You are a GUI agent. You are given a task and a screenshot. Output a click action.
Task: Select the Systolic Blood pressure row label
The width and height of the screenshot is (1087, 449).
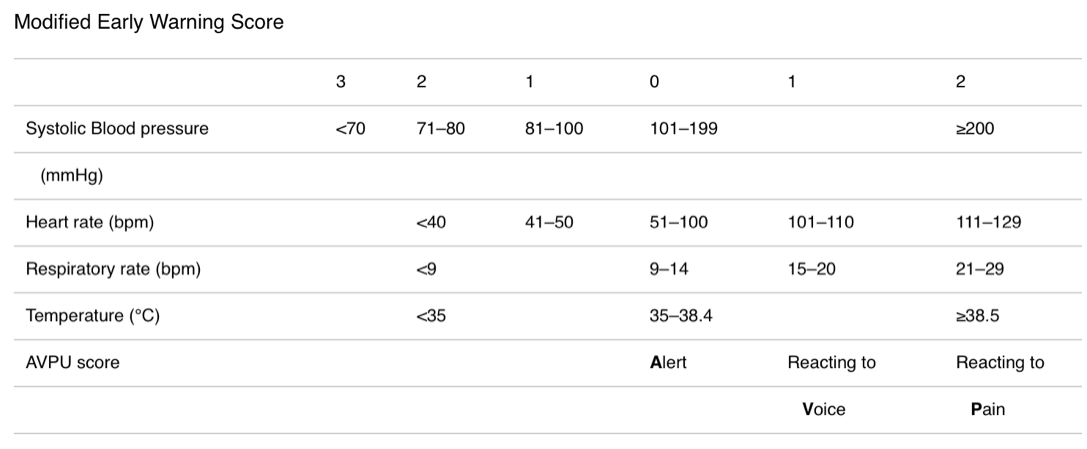117,129
